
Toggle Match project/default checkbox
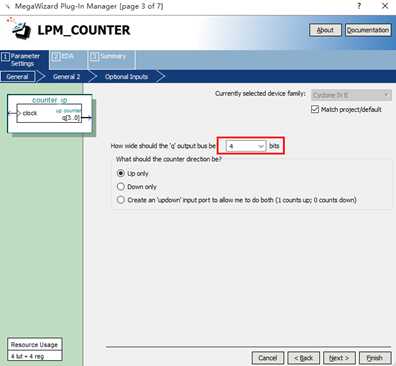coord(315,109)
